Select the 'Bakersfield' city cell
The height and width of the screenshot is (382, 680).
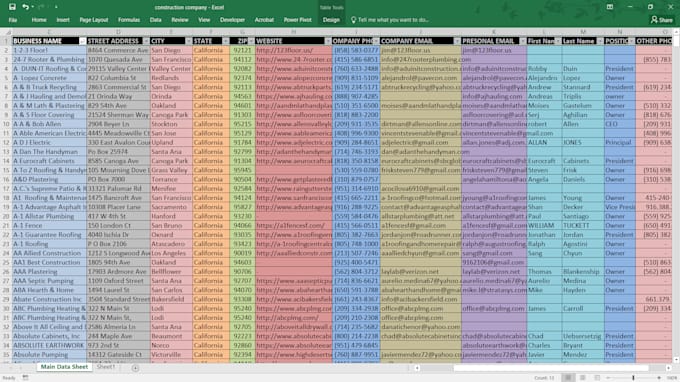171,299
